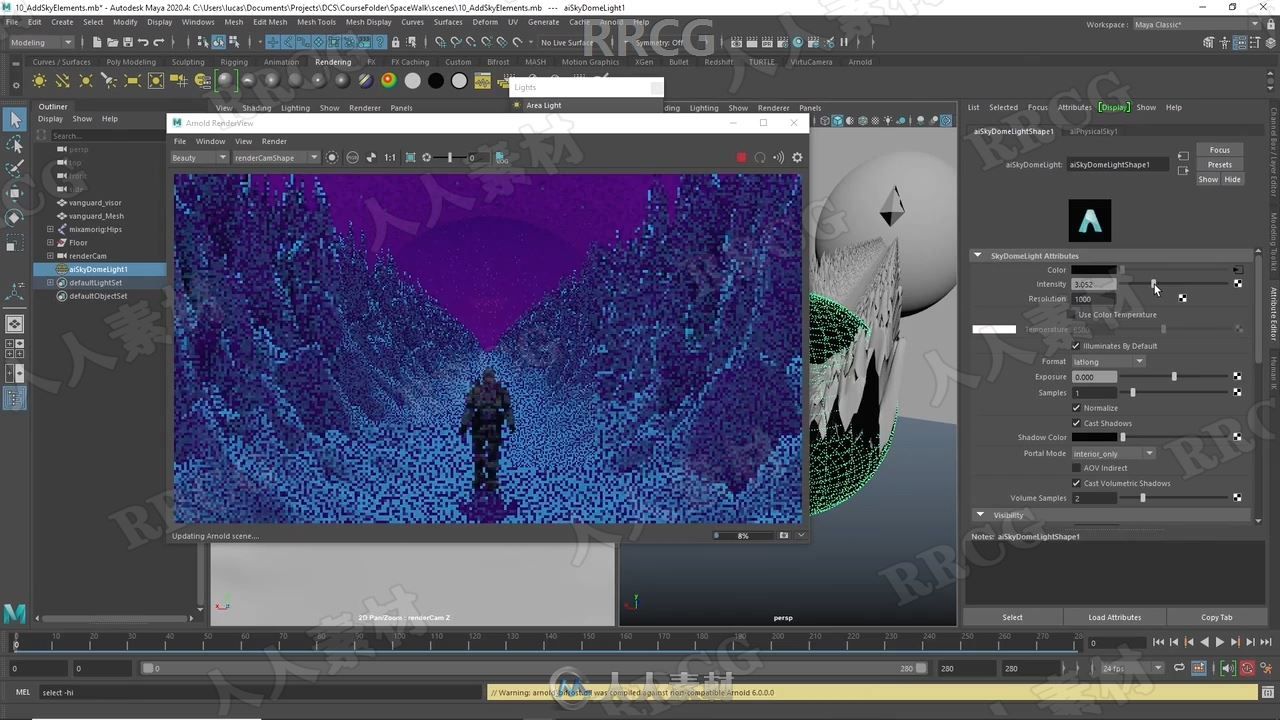1280x720 pixels.
Task: Open the aiPhysicalSky1 attribute tab
Action: (1093, 131)
